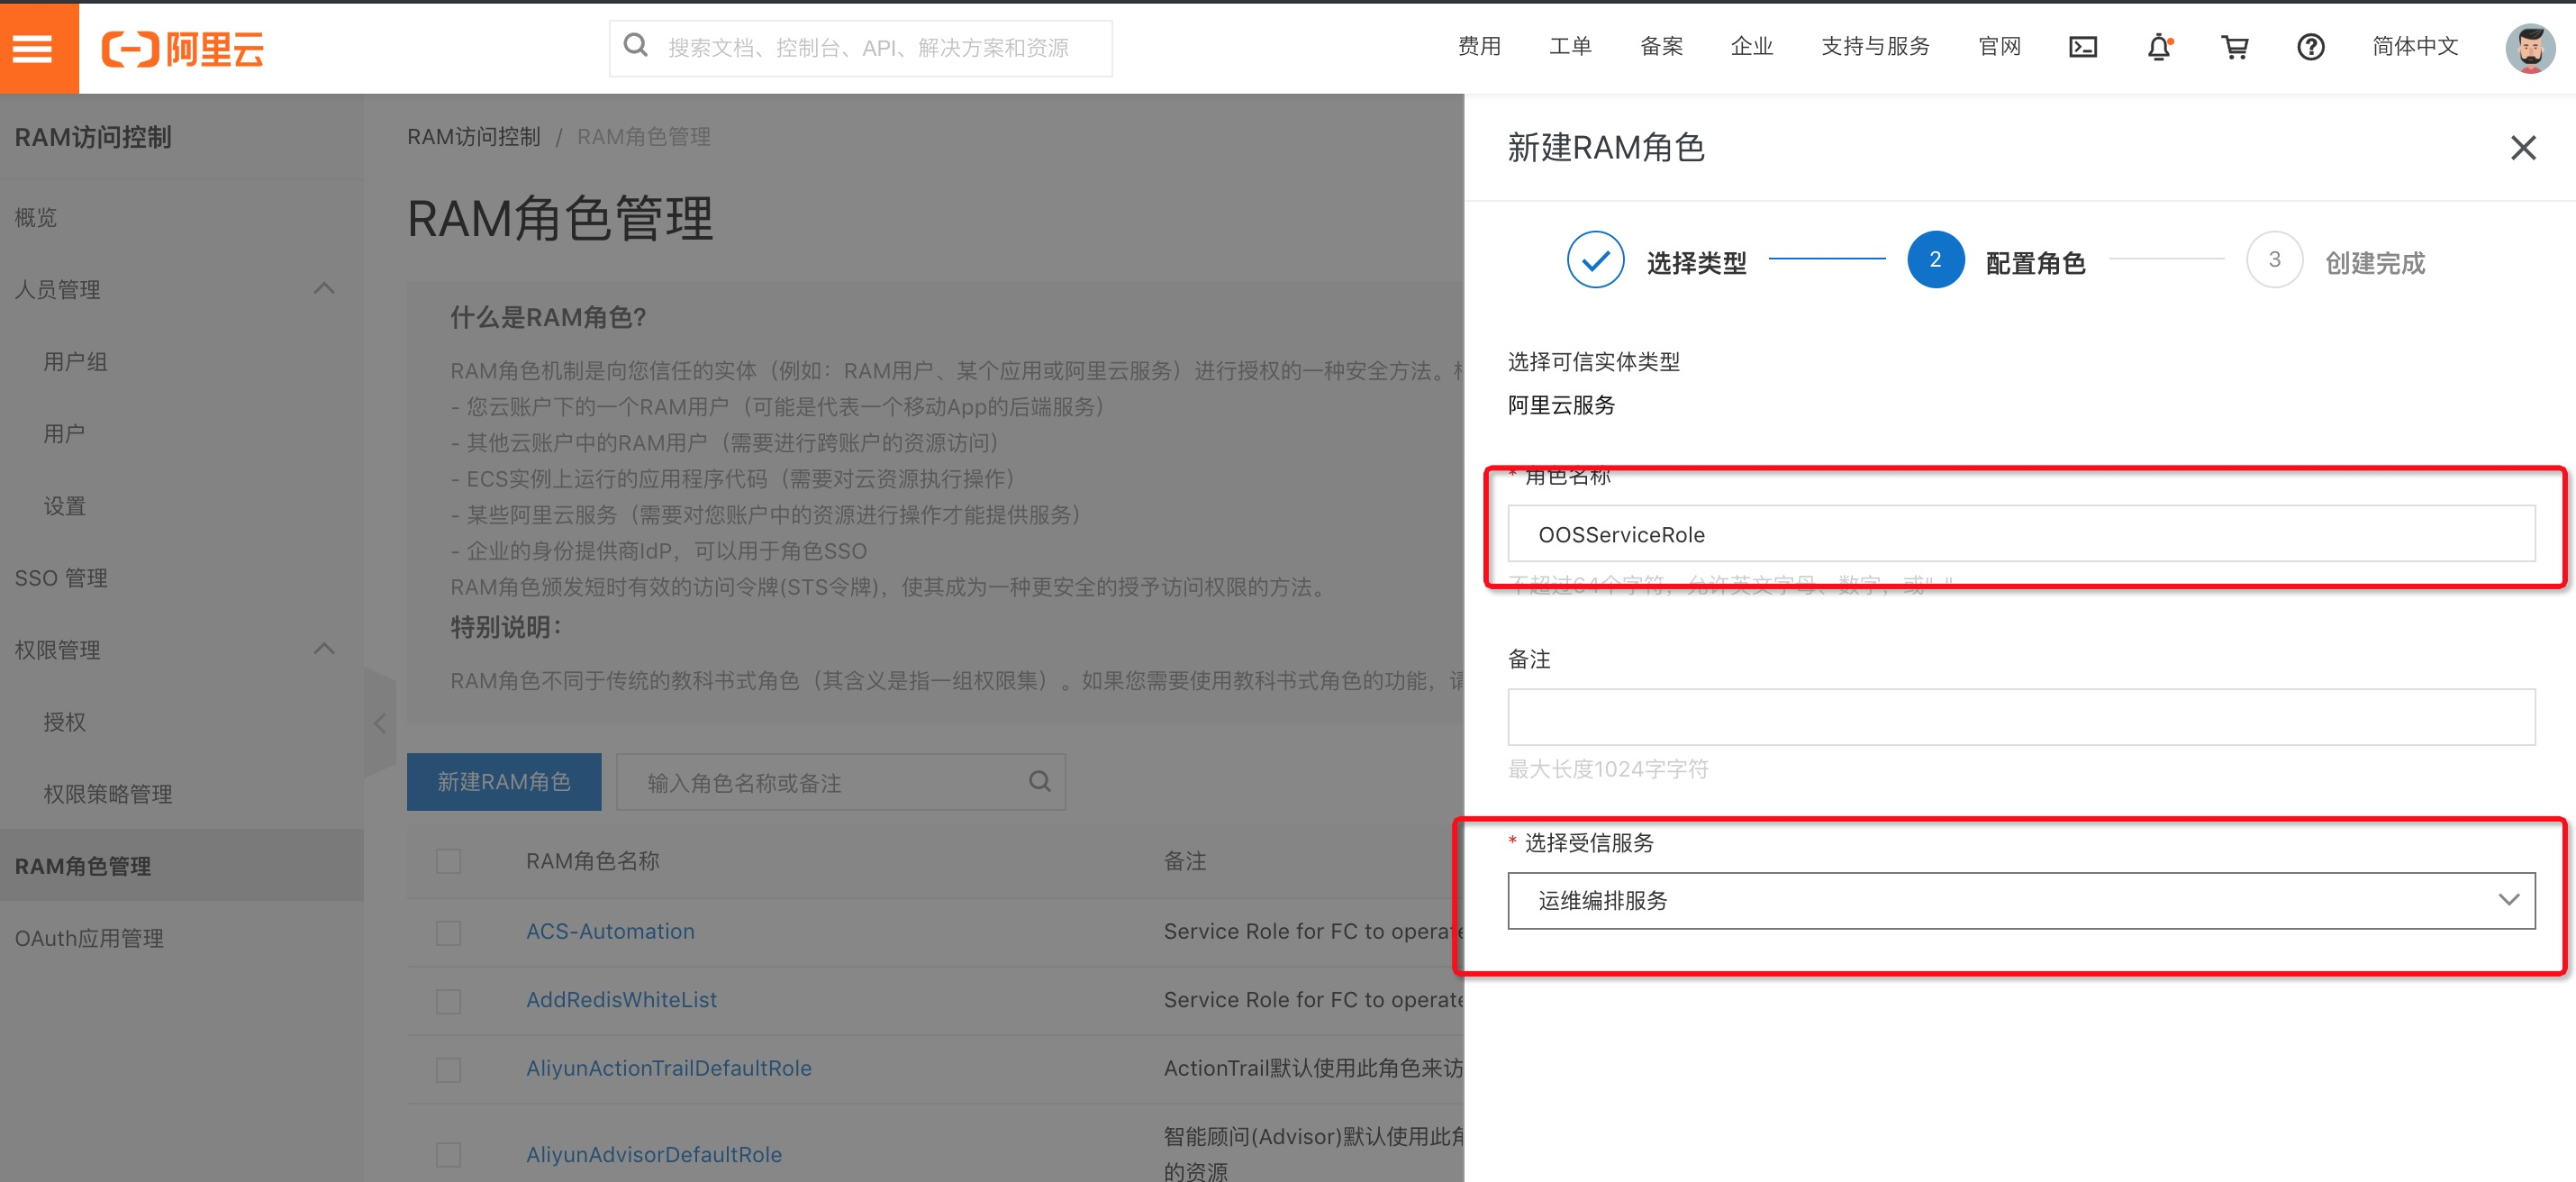2576x1182 pixels.
Task: Open the AliyunActionTrailDefaultRole role link
Action: 669,1069
